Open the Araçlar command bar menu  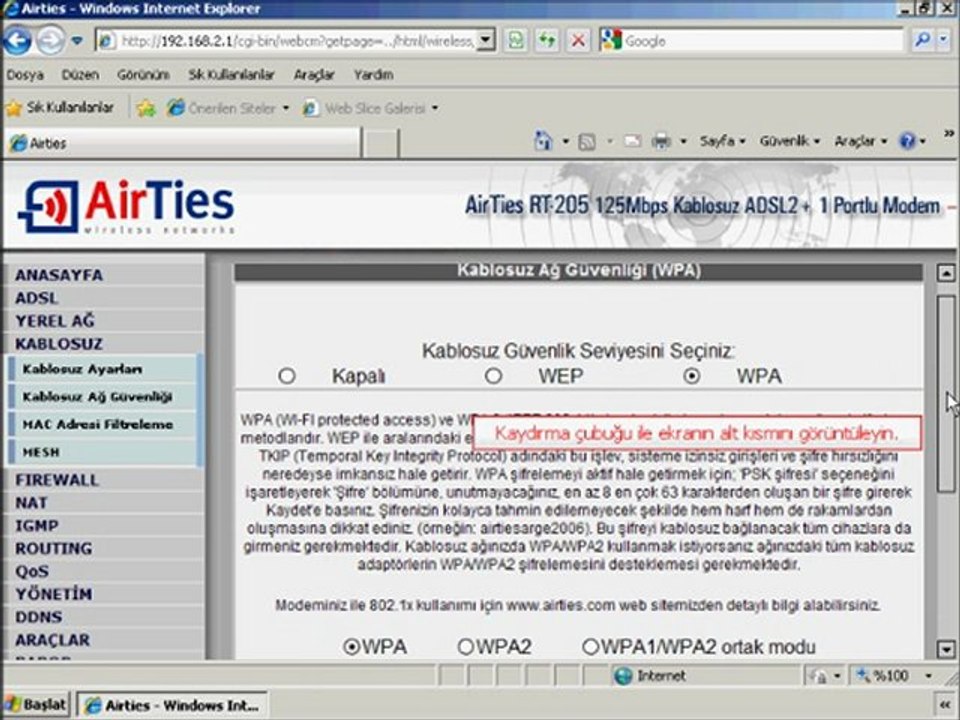click(x=861, y=141)
